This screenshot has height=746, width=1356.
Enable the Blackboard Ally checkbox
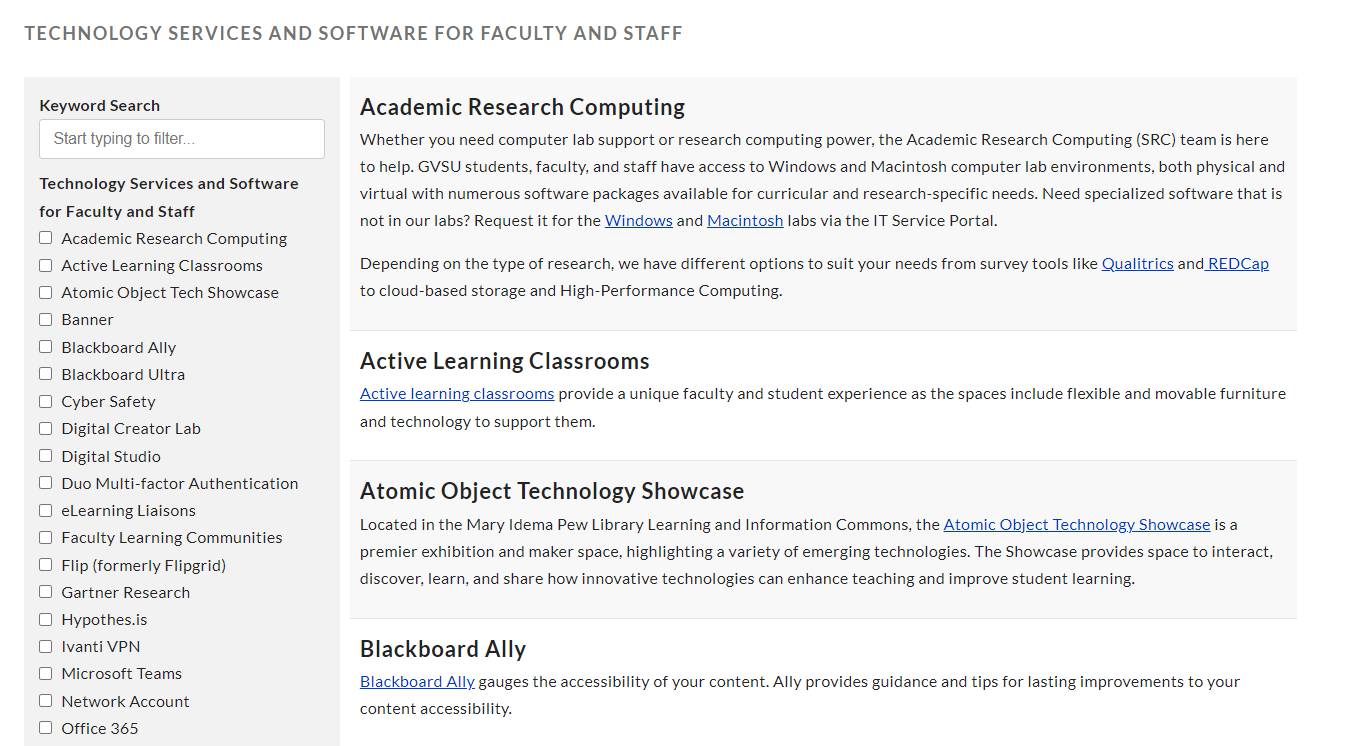(x=45, y=346)
